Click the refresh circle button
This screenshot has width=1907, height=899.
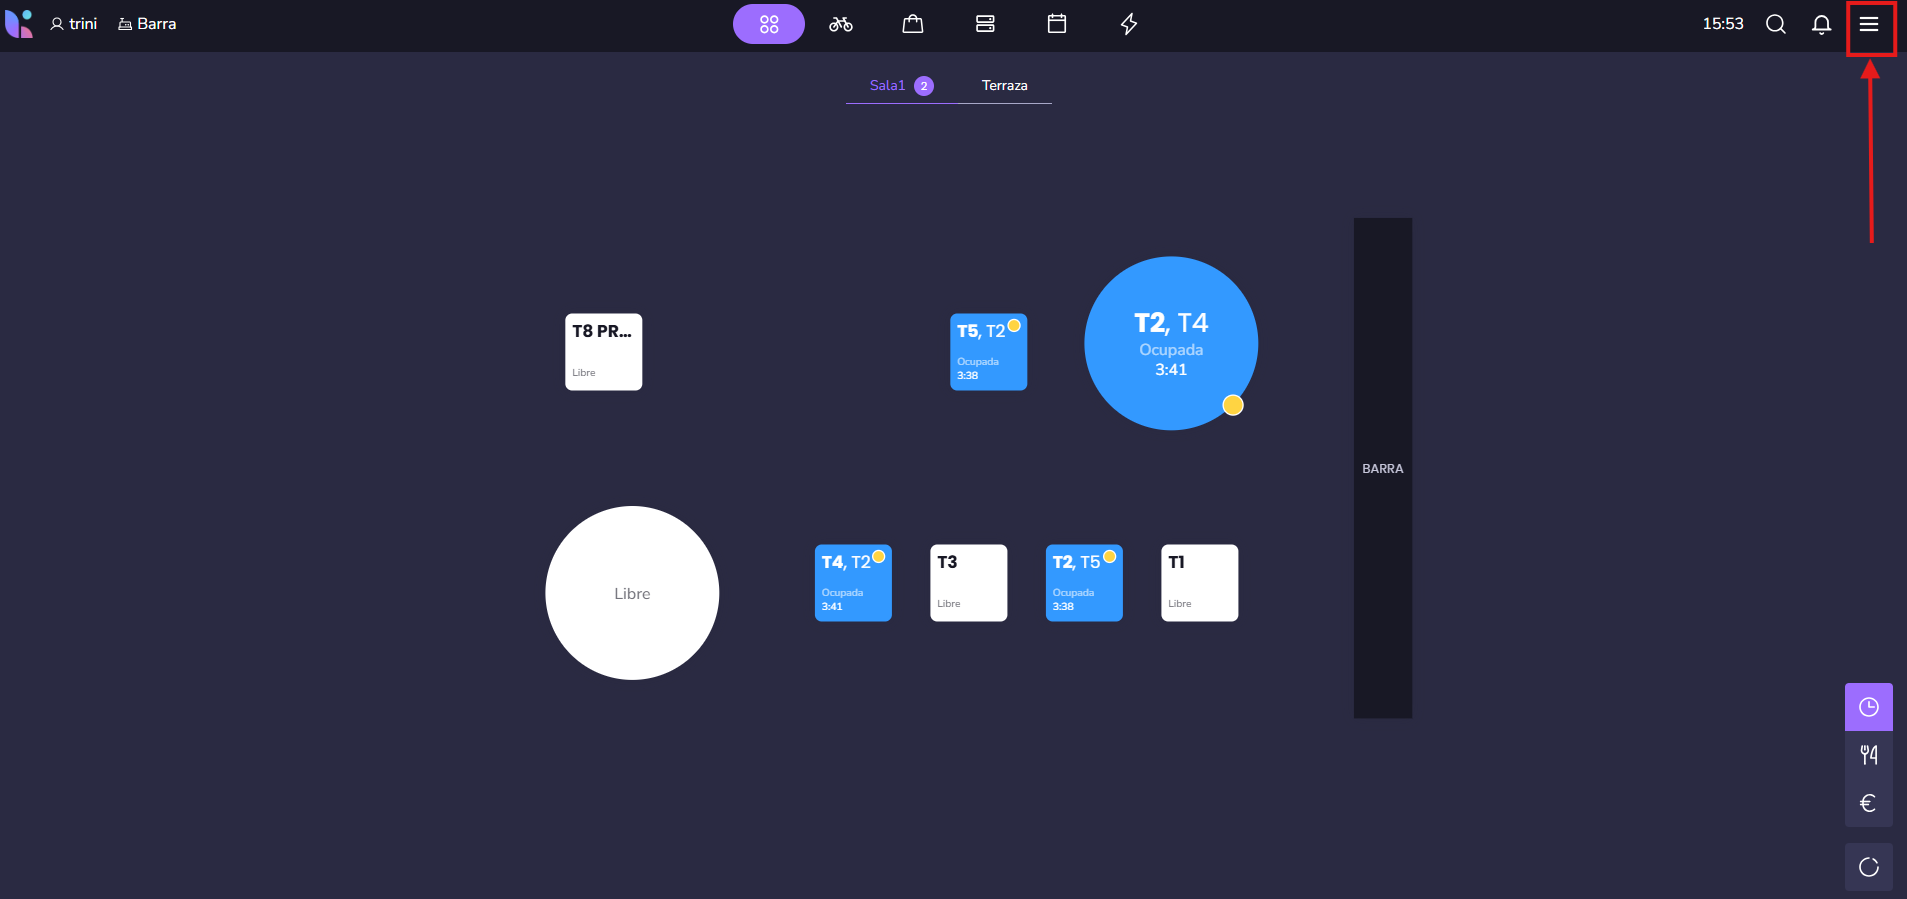coord(1868,867)
